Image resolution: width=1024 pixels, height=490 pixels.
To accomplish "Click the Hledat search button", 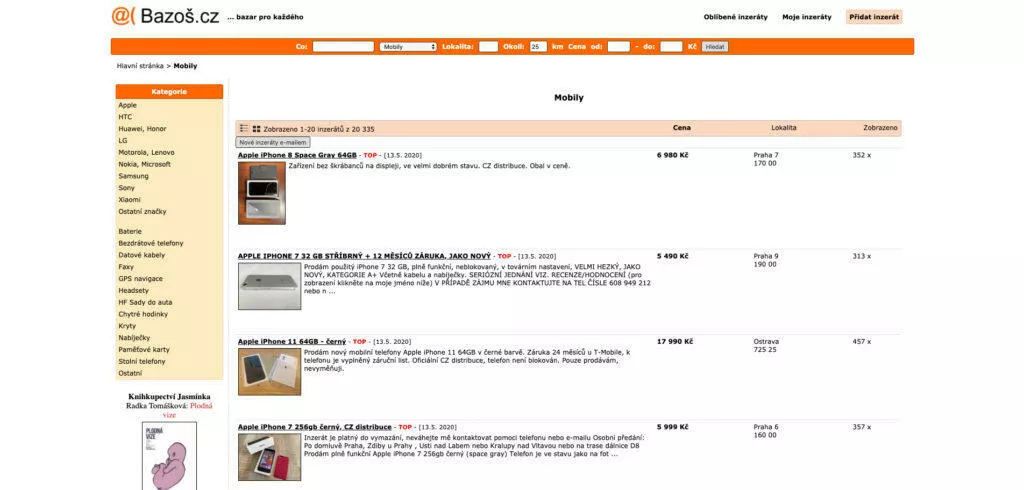I will click(715, 46).
